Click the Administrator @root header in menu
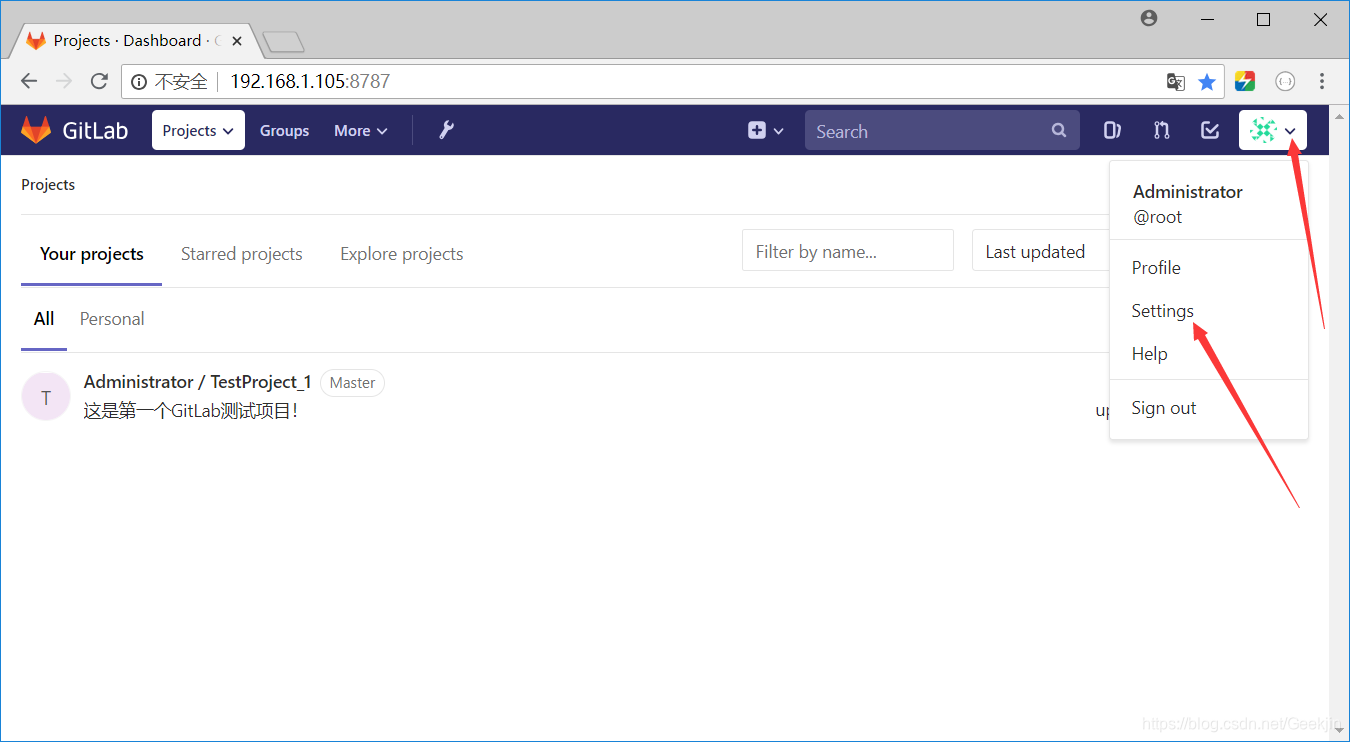This screenshot has width=1350, height=742. pyautogui.click(x=1187, y=203)
